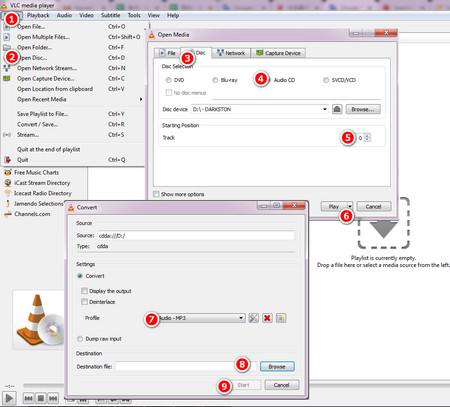The width and height of the screenshot is (450, 407).
Task: Choose Quit at the end of playlist
Action: click(73, 149)
